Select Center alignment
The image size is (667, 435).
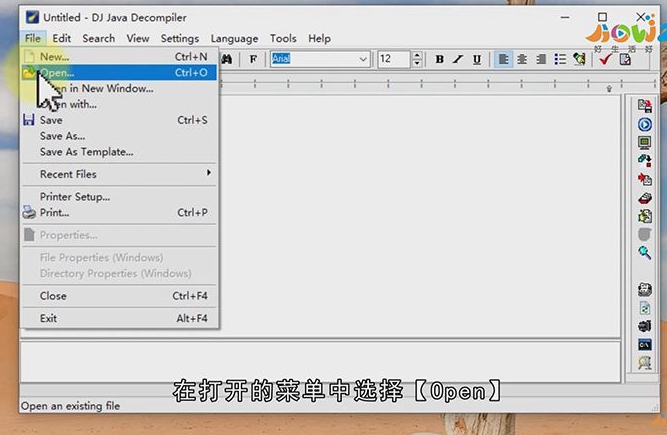[x=522, y=59]
